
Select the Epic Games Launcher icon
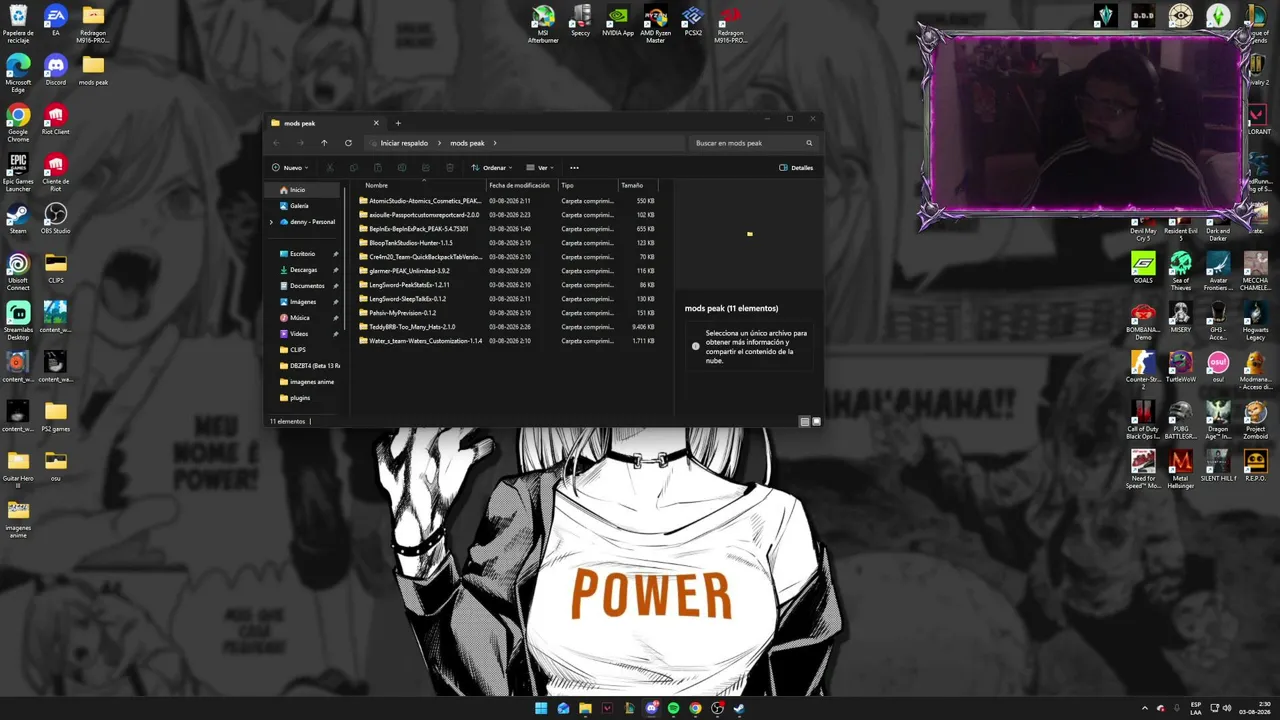click(x=18, y=173)
